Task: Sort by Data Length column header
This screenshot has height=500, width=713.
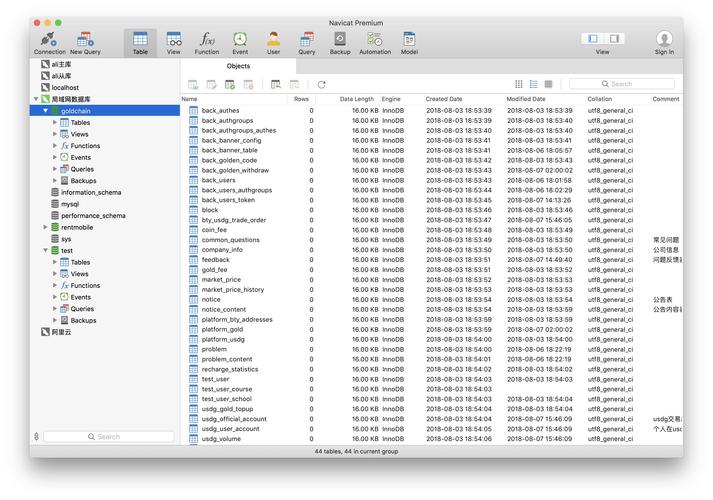Action: (x=356, y=99)
